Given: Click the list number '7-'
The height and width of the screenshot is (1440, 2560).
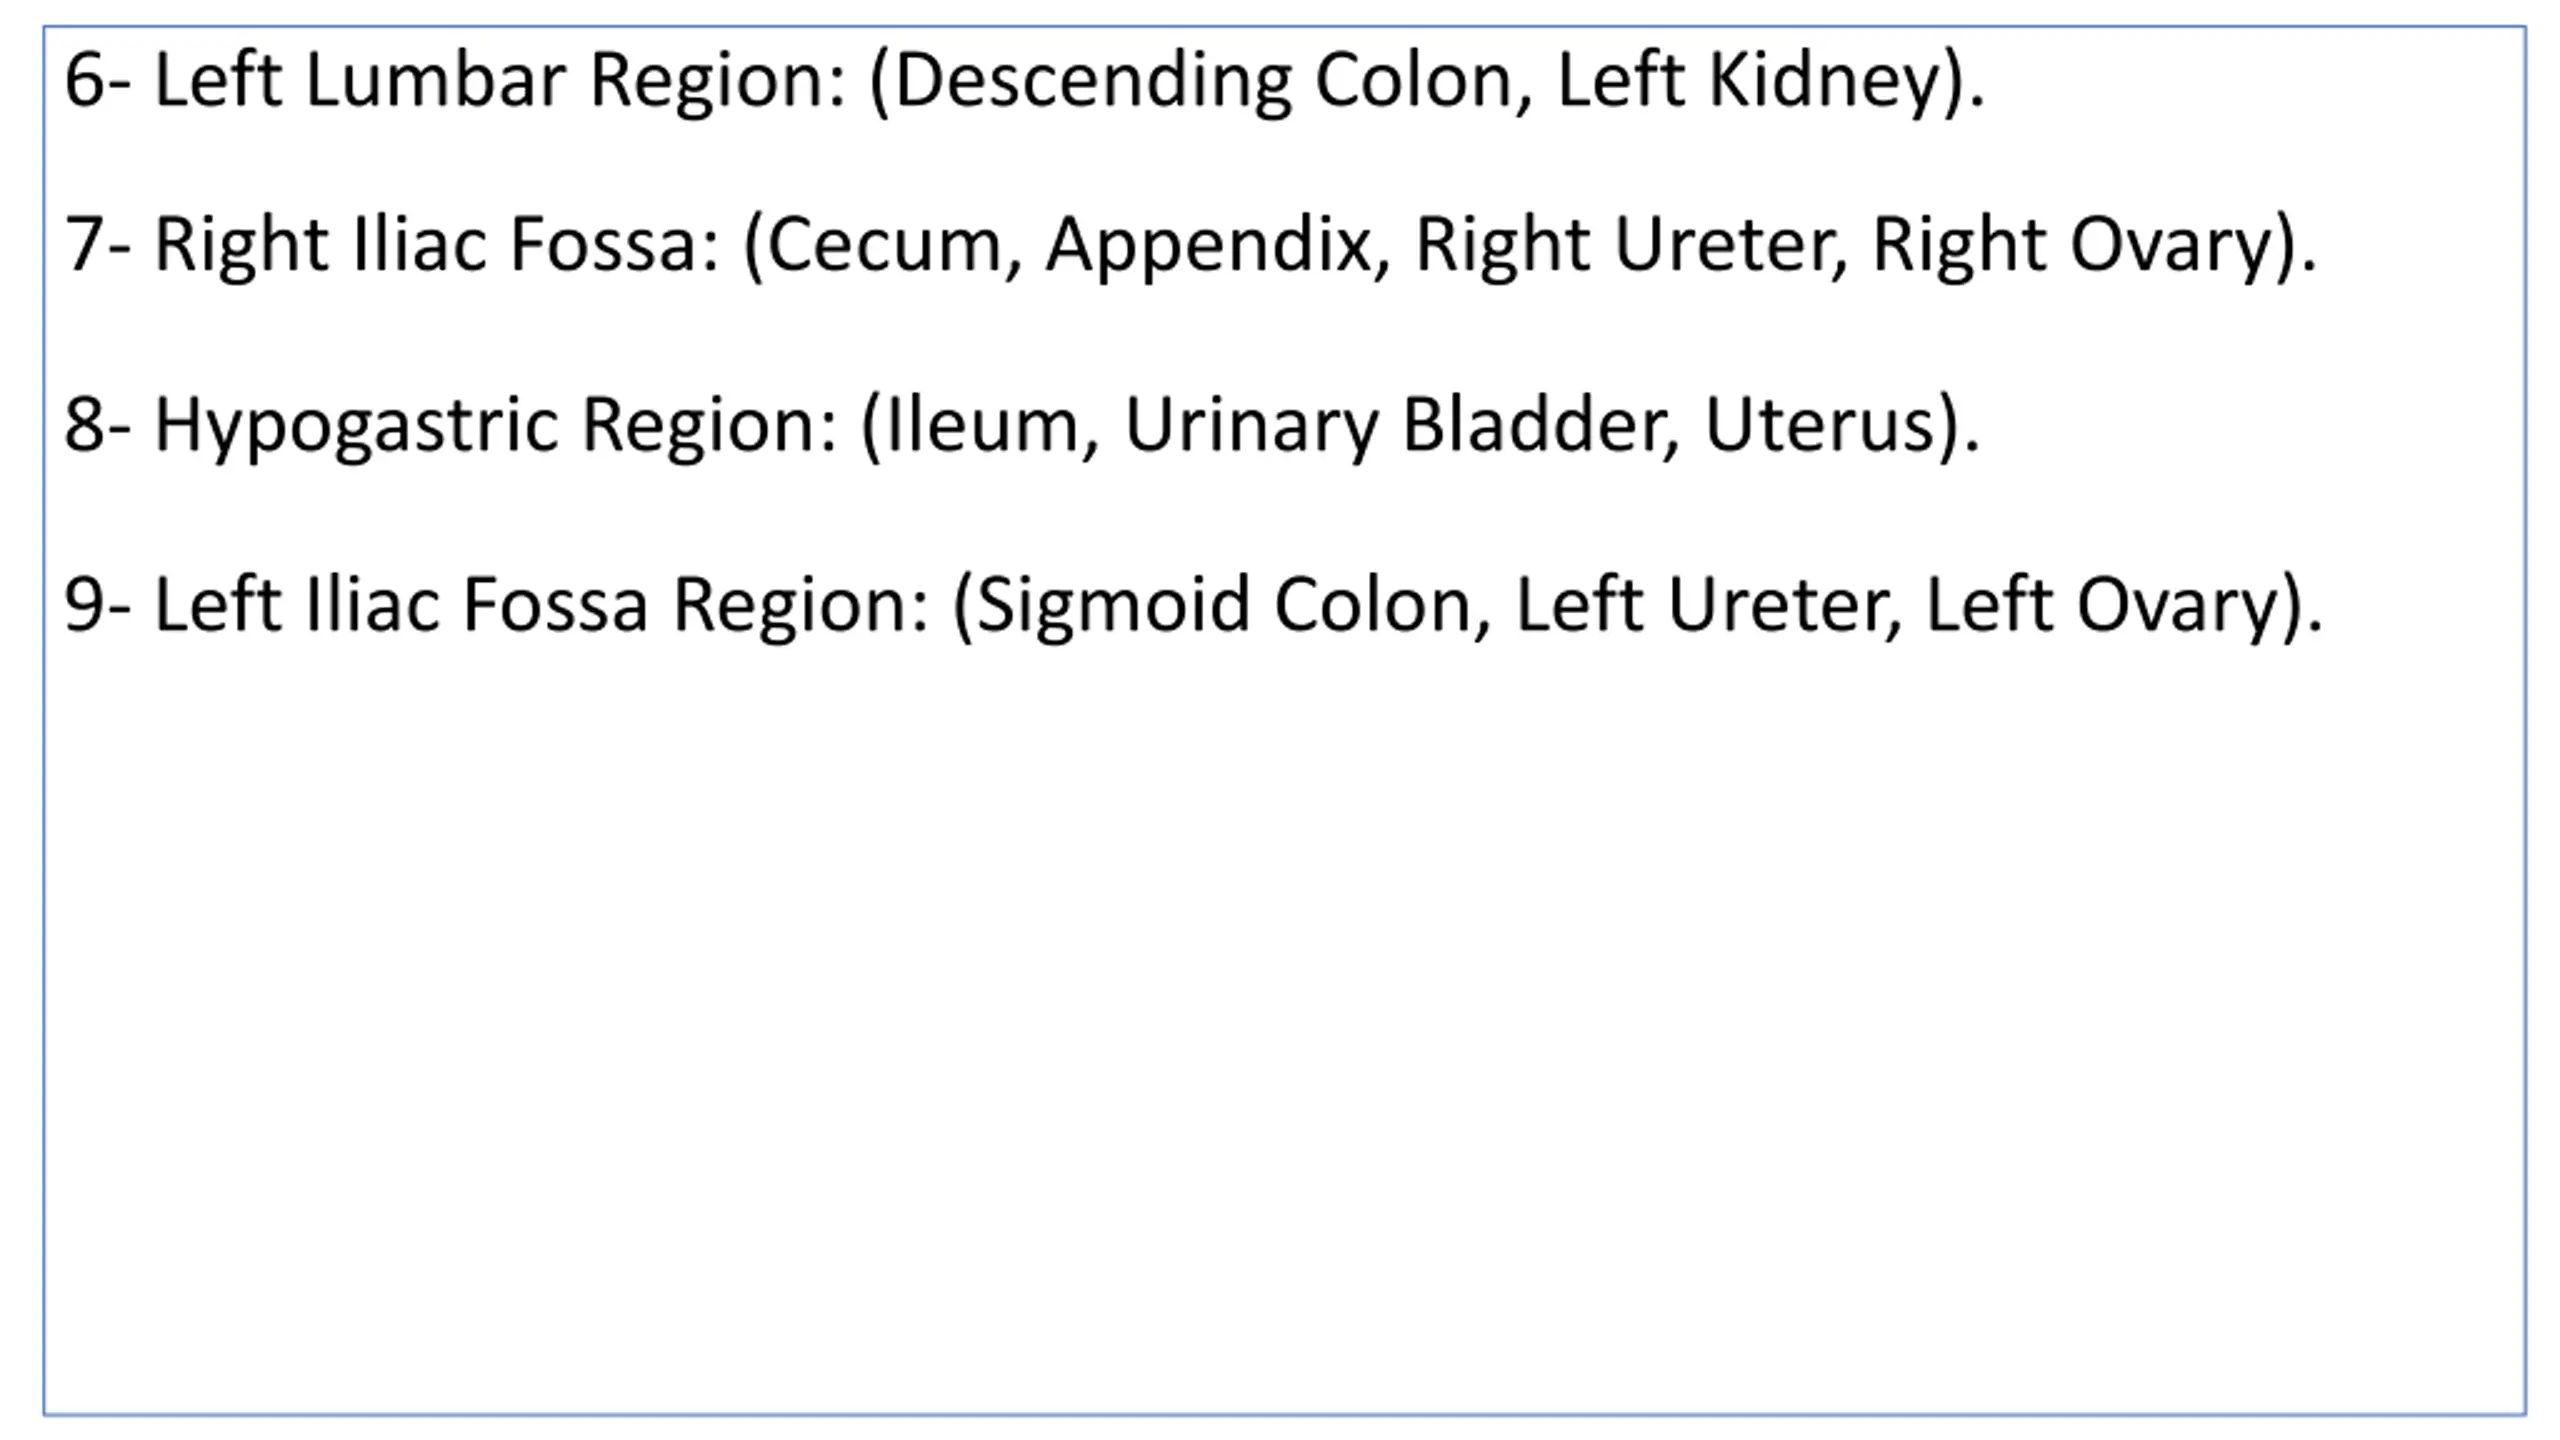Looking at the screenshot, I should [x=97, y=245].
